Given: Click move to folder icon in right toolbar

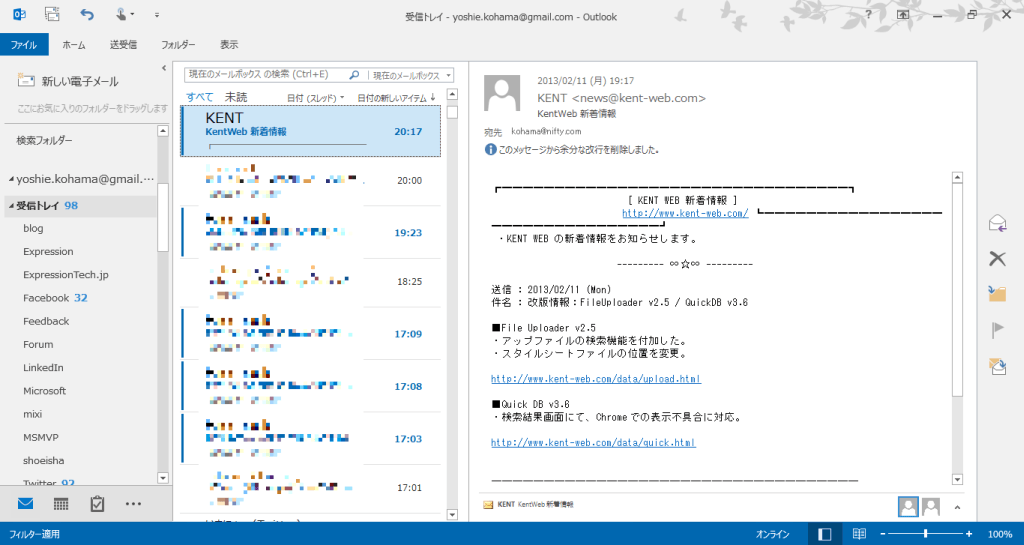Looking at the screenshot, I should [x=997, y=294].
